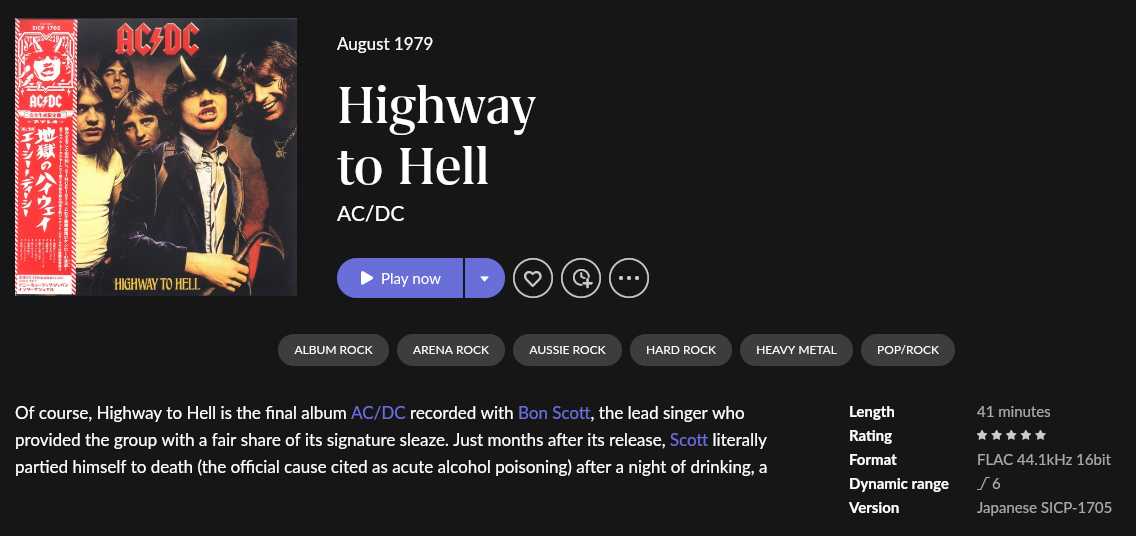Open the Highway to Hell cover art
Screen dimensions: 1136x536
[x=156, y=157]
